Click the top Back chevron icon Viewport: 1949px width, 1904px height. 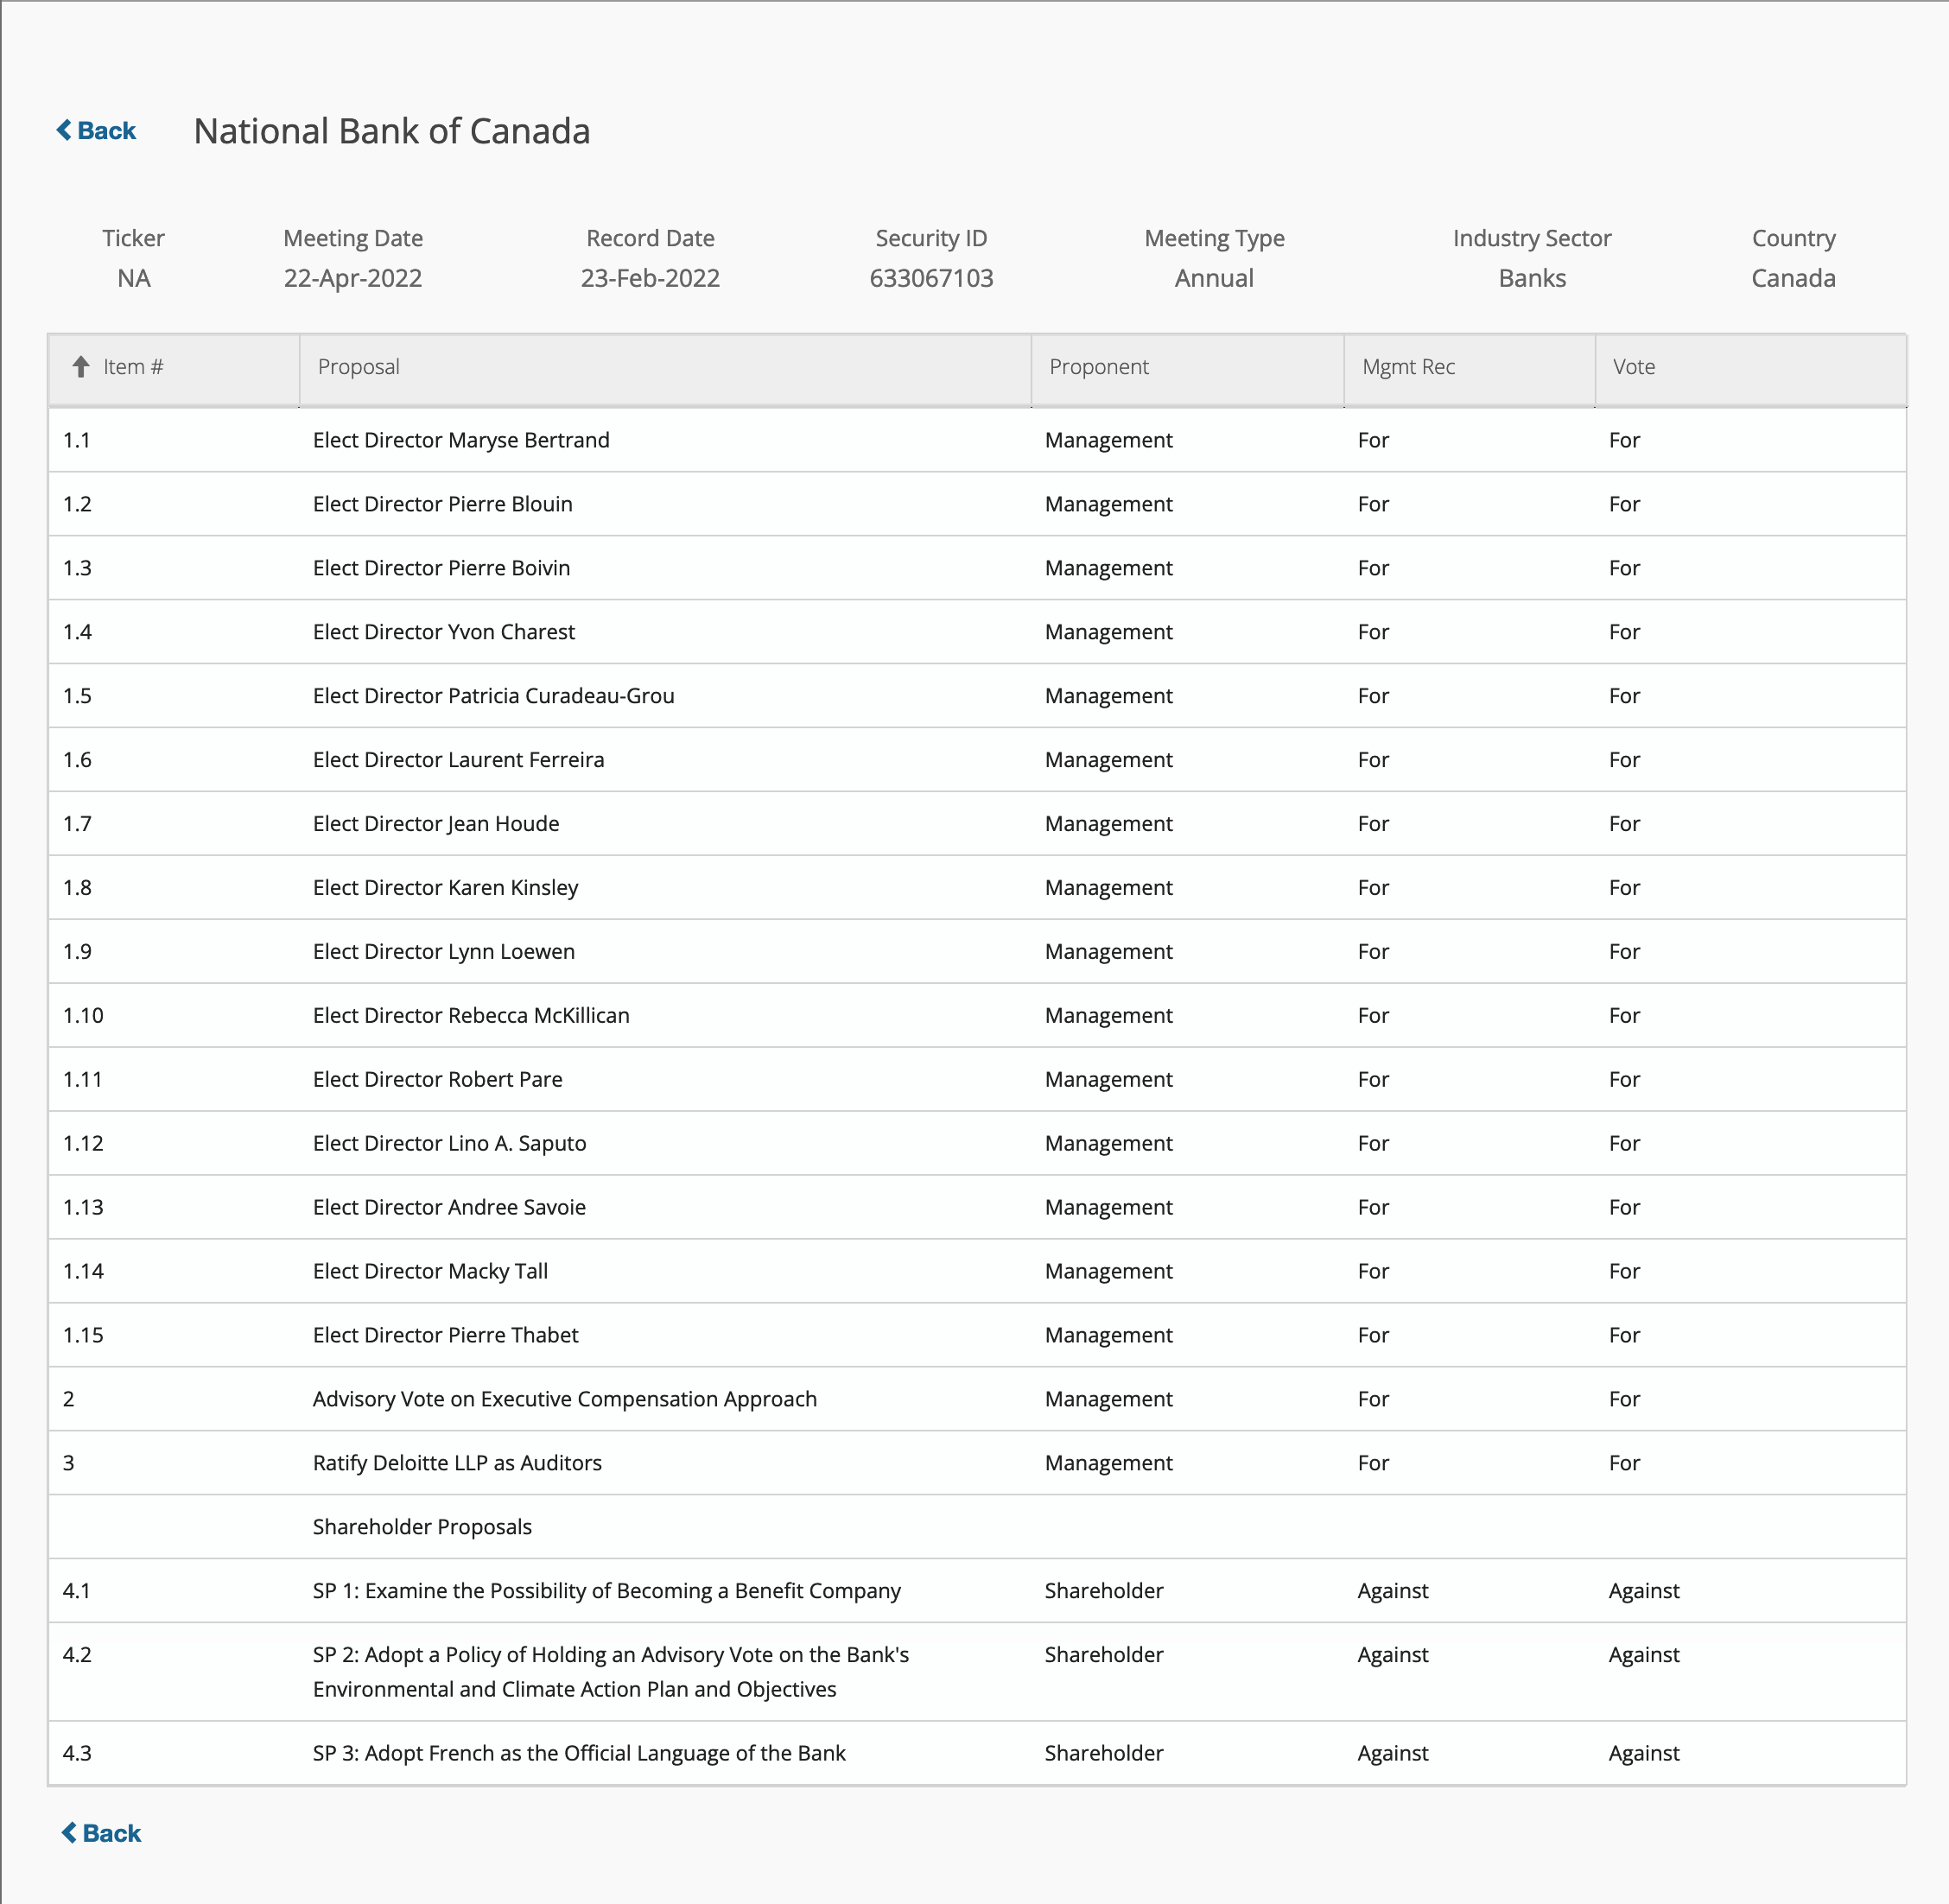click(x=64, y=130)
